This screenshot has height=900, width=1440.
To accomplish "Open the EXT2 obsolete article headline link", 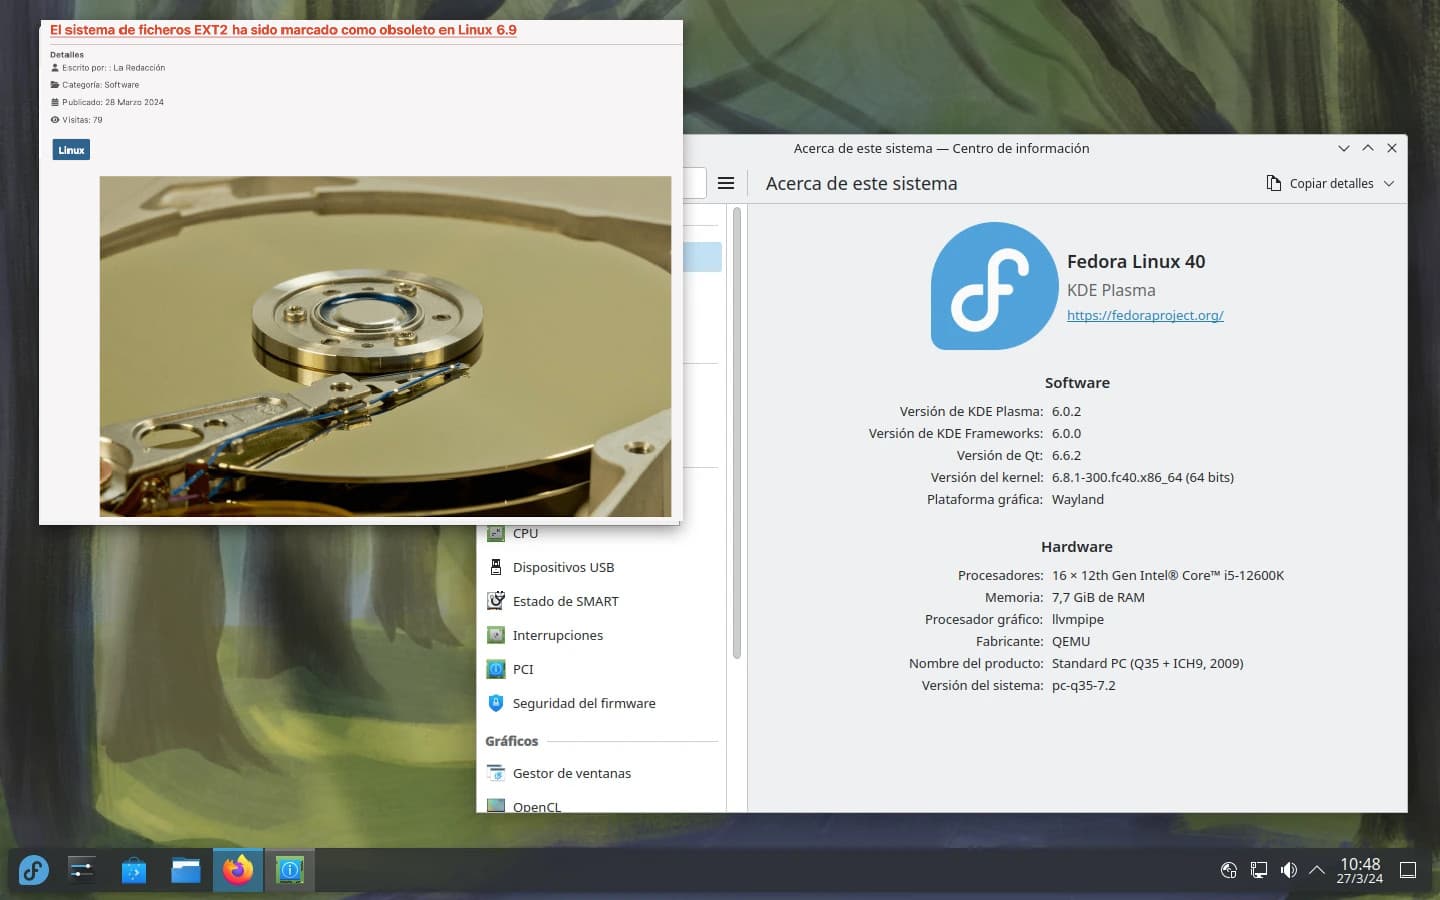I will 283,30.
